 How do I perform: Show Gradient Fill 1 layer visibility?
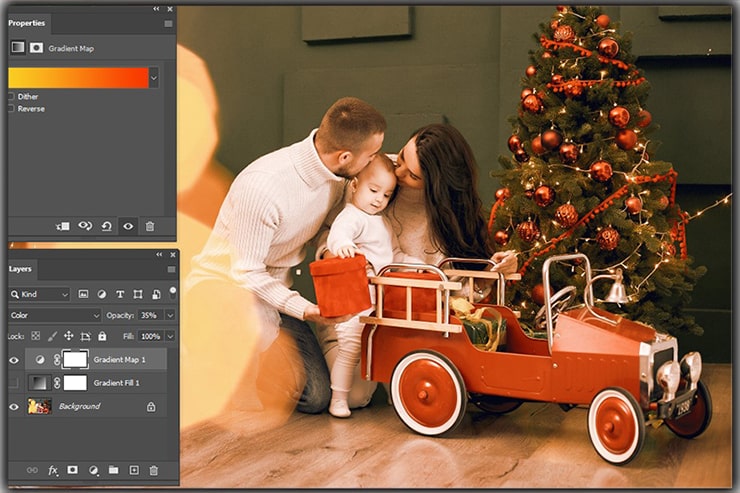[x=14, y=383]
